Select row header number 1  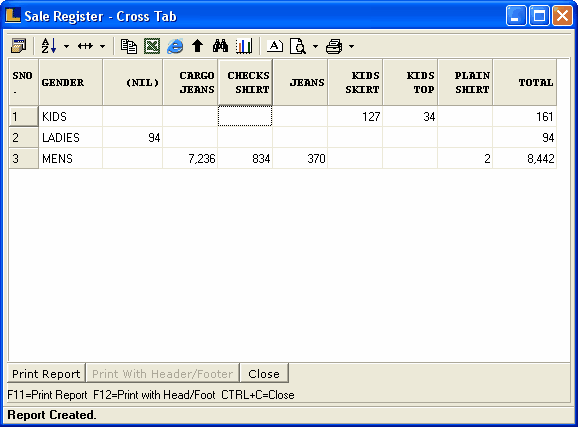24,117
